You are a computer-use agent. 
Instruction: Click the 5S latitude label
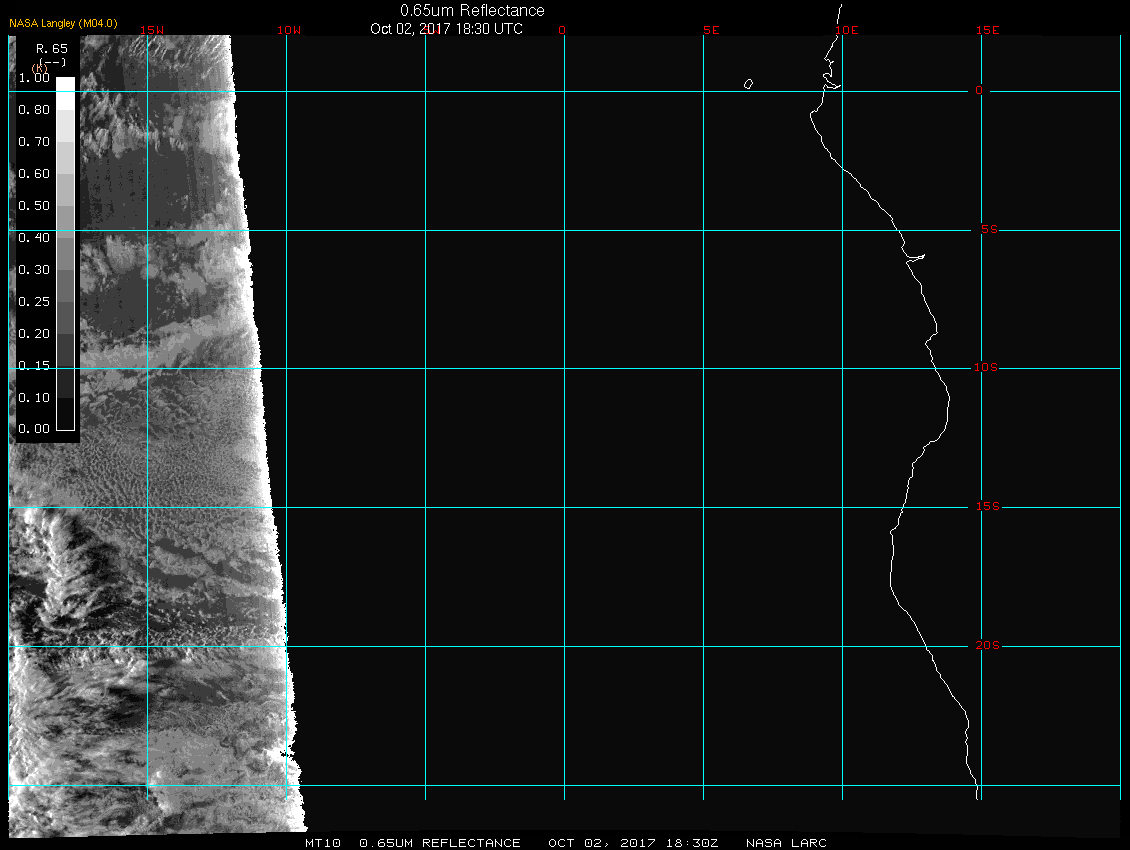pyautogui.click(x=988, y=230)
